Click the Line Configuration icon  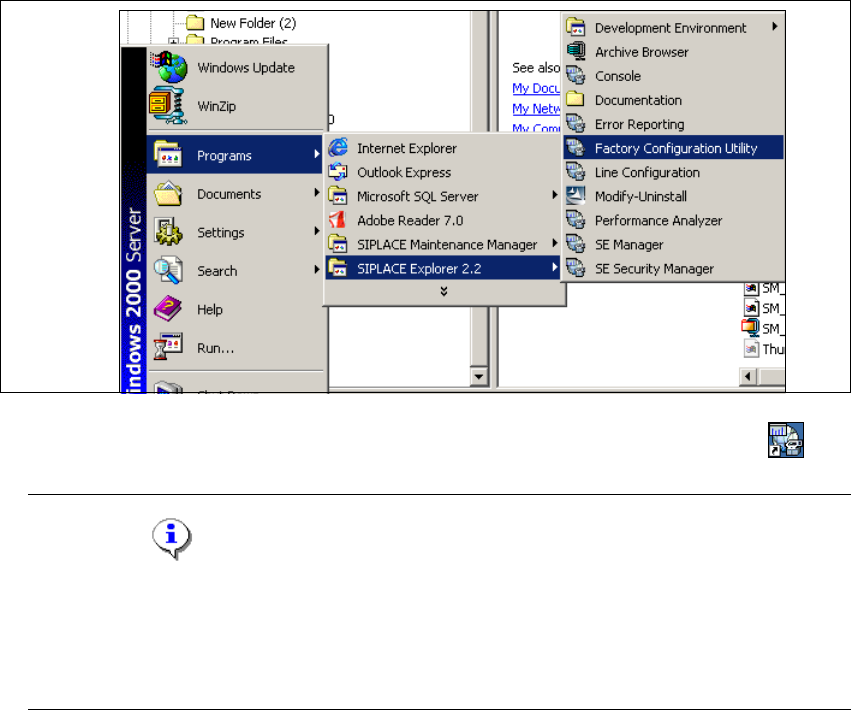click(576, 172)
